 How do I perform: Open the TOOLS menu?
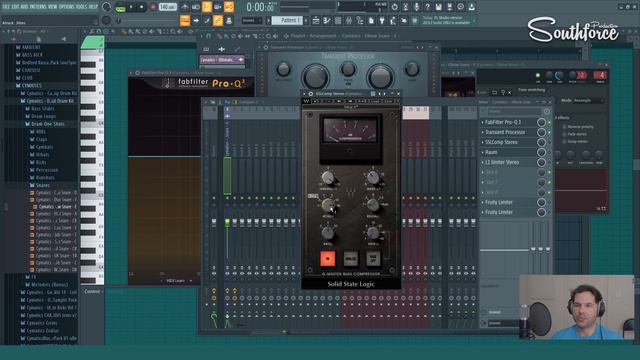[x=81, y=7]
